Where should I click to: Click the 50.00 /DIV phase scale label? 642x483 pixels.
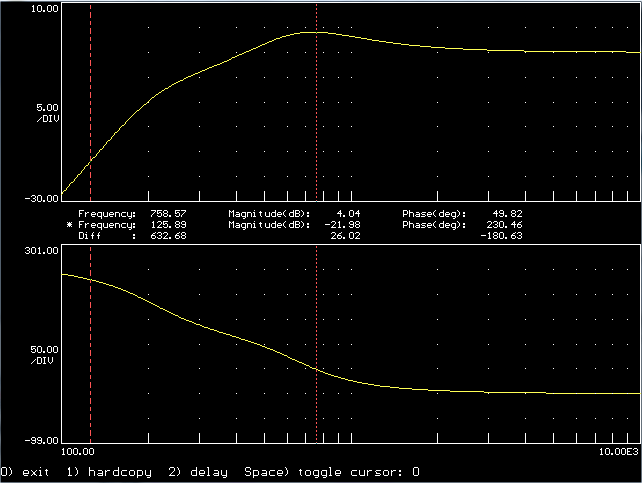[x=44, y=355]
